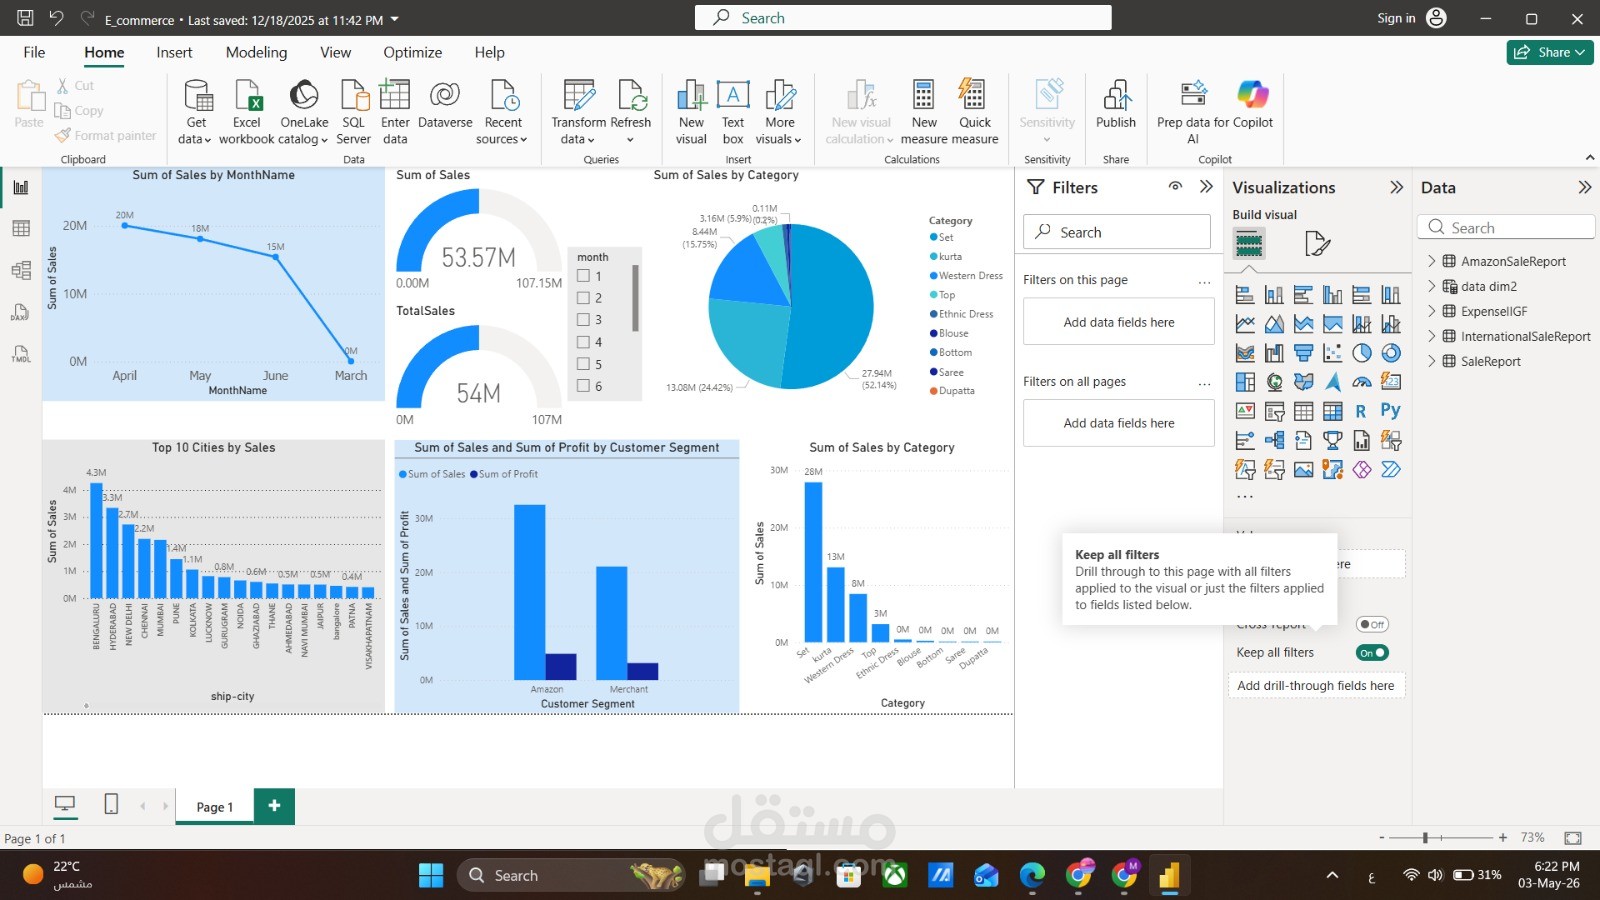Check month slicer value 1

[583, 276]
